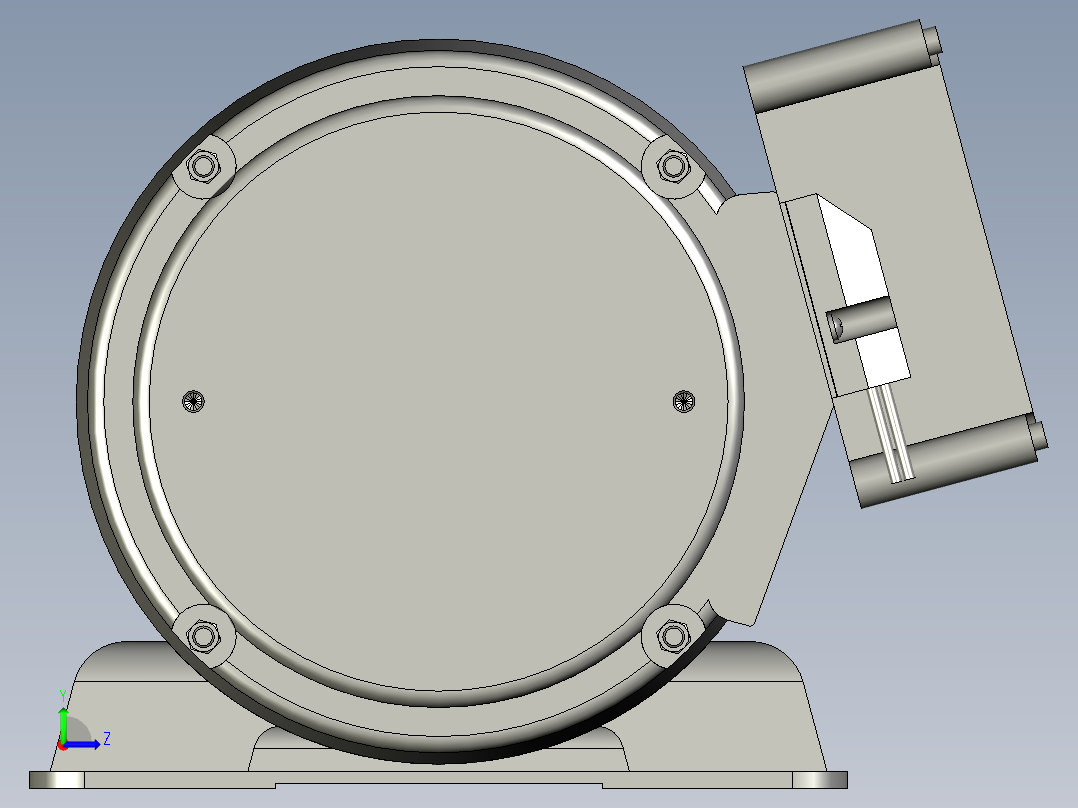Select the right small screw on the end cover
The image size is (1078, 808).
pyautogui.click(x=683, y=401)
